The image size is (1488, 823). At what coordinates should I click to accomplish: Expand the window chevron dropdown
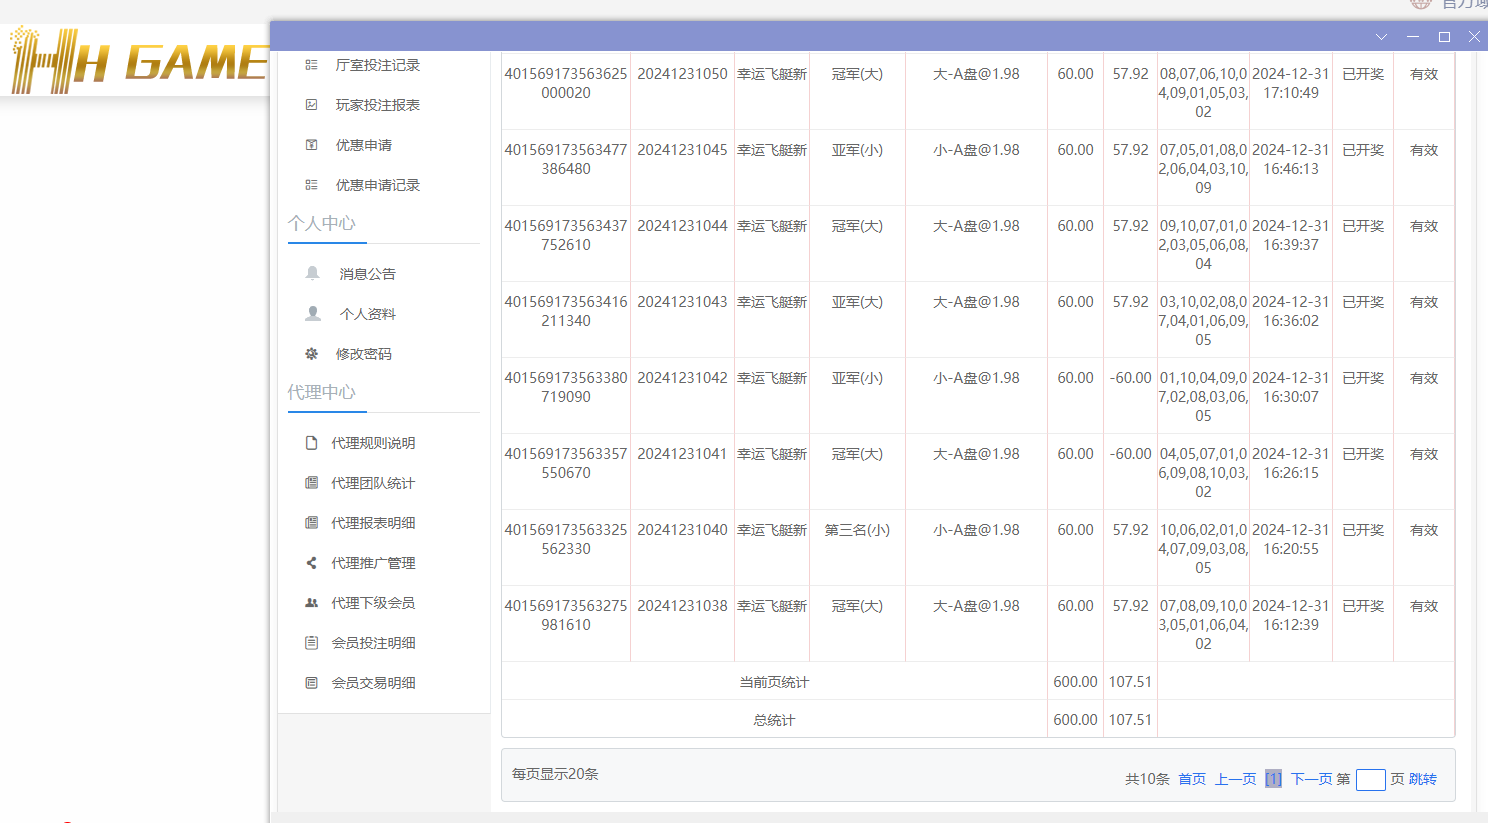coord(1381,36)
